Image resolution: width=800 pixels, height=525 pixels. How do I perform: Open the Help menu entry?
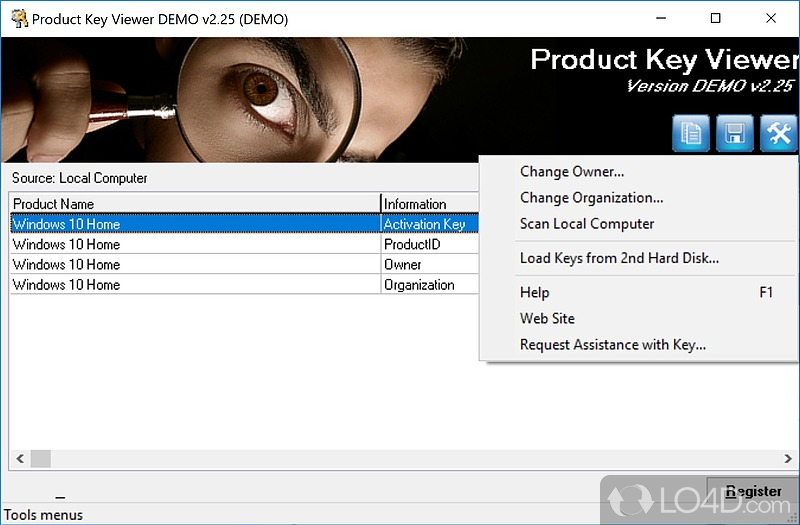coord(535,292)
